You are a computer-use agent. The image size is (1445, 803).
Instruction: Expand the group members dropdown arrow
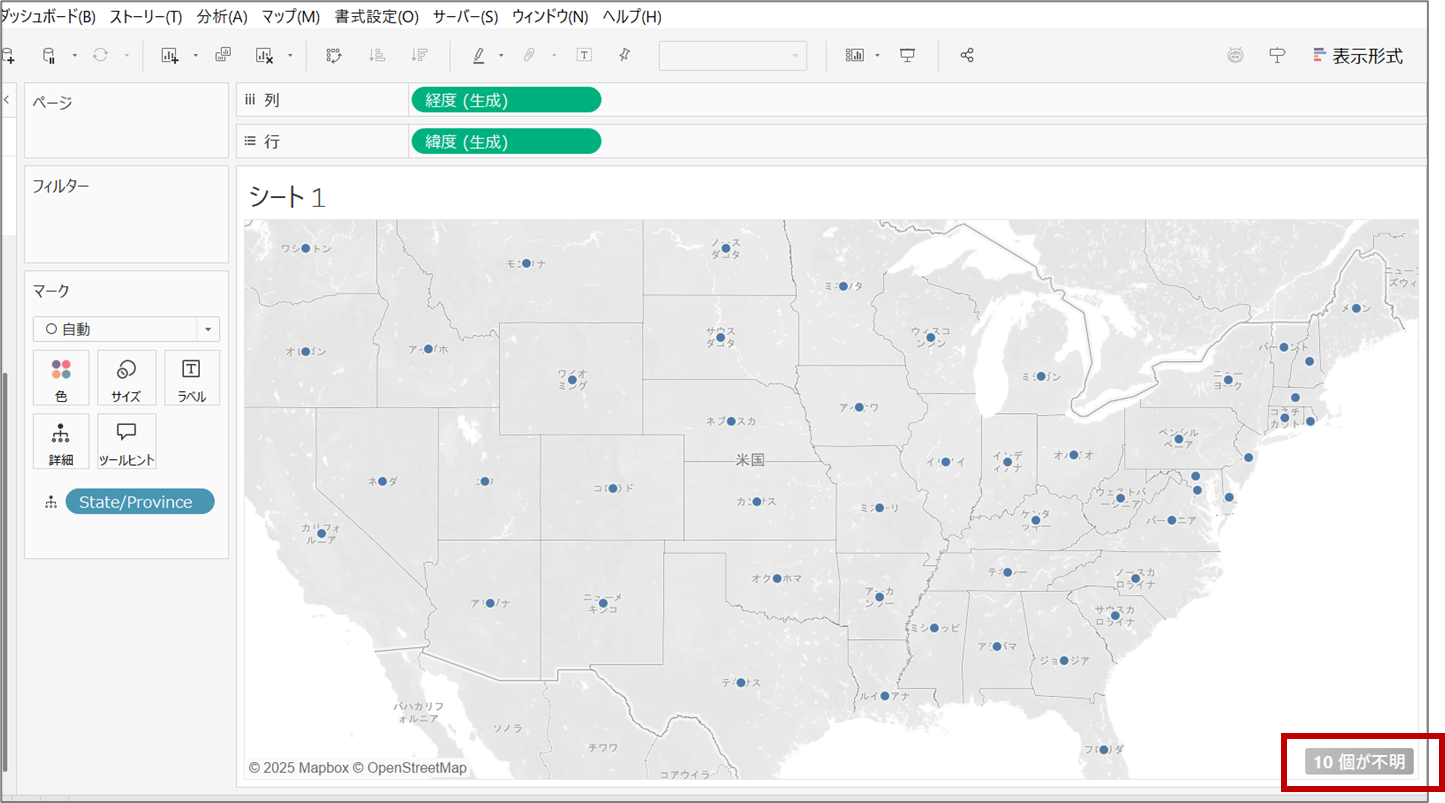[x=553, y=56]
